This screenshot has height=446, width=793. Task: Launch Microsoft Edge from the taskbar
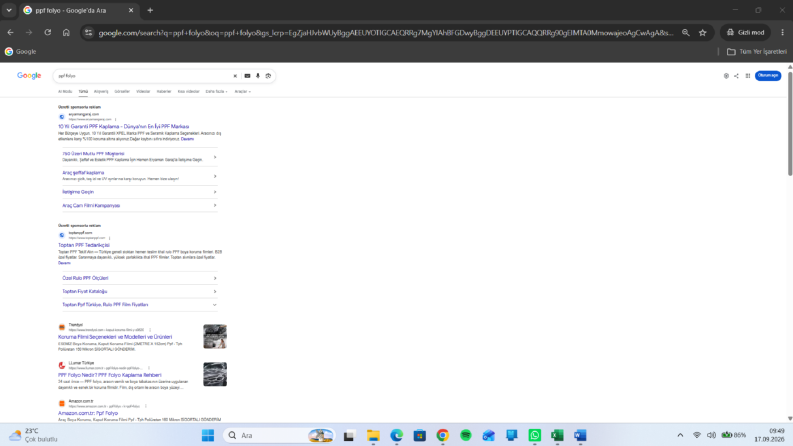pos(396,435)
